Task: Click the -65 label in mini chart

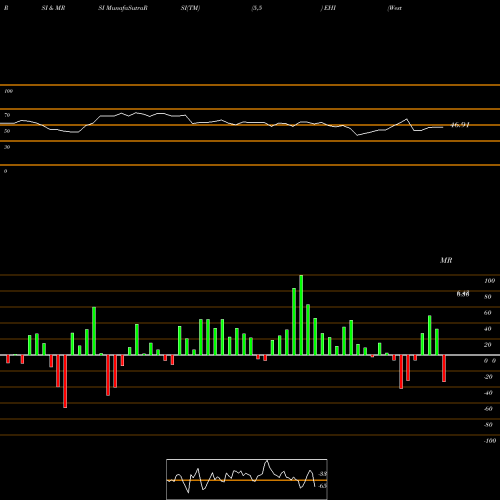Action: click(322, 486)
